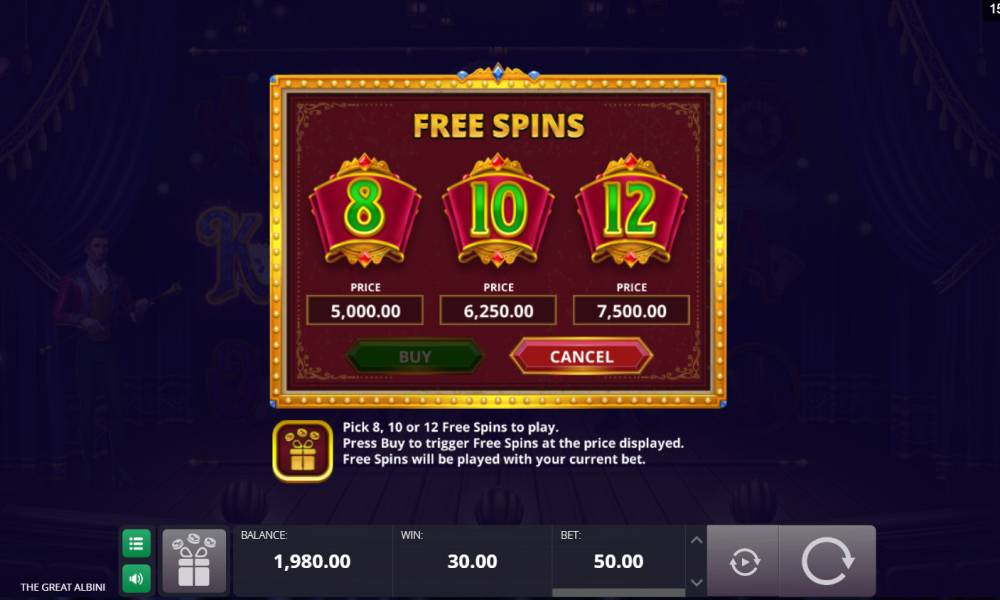The width and height of the screenshot is (1000, 600).
Task: Start autoplay with the circular play icon
Action: pyautogui.click(x=744, y=562)
